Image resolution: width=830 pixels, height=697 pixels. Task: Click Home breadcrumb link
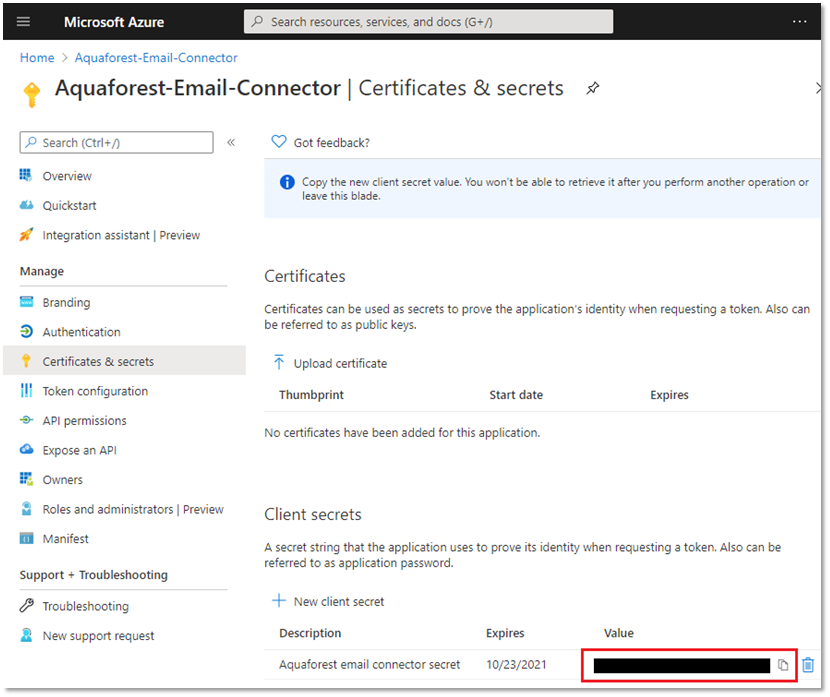pyautogui.click(x=37, y=58)
